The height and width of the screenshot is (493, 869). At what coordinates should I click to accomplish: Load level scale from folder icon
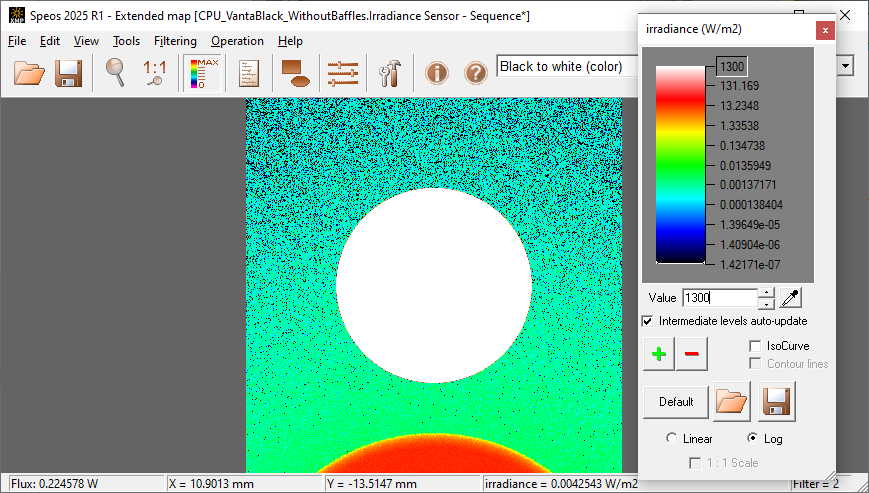(x=732, y=401)
